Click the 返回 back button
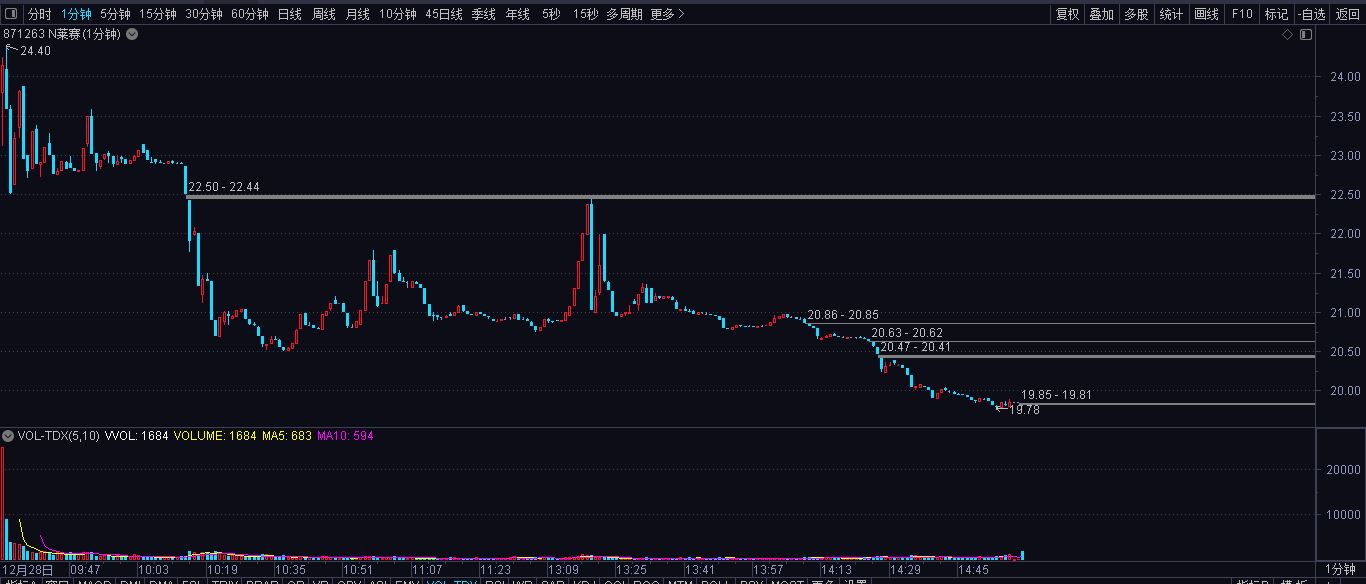Viewport: 1366px width, 584px height. point(1347,14)
